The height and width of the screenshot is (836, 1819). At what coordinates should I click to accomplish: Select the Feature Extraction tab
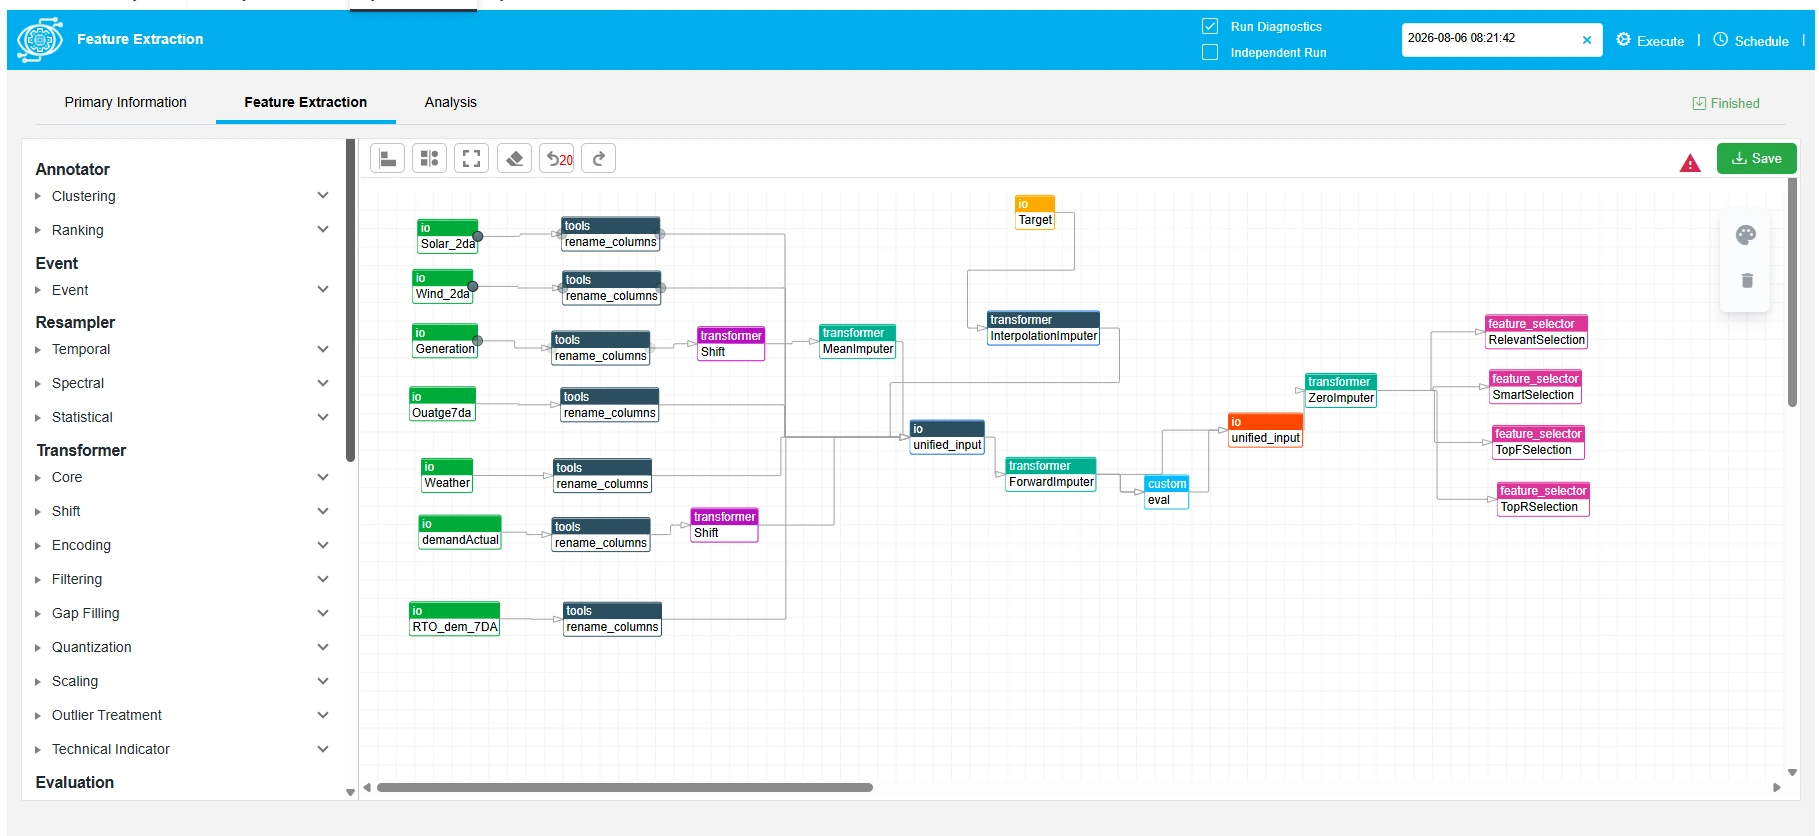306,102
